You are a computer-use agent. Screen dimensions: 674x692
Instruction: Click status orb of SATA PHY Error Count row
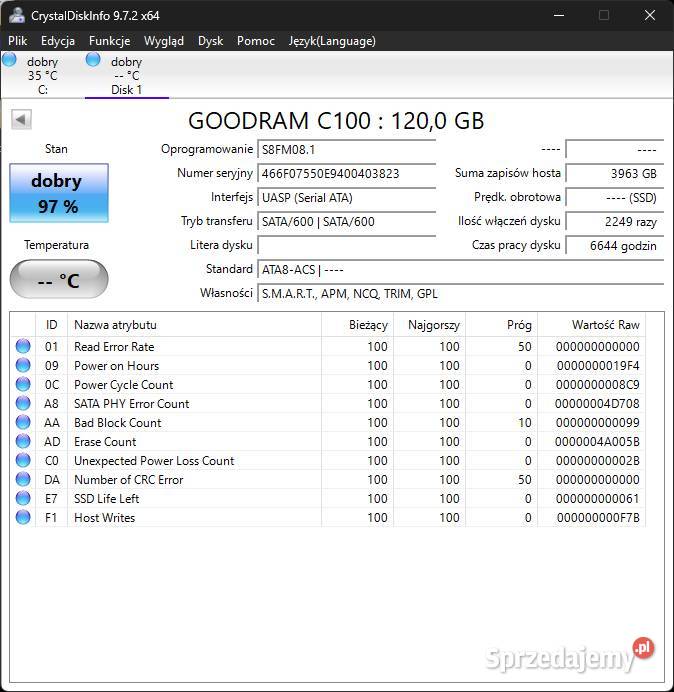tap(23, 403)
